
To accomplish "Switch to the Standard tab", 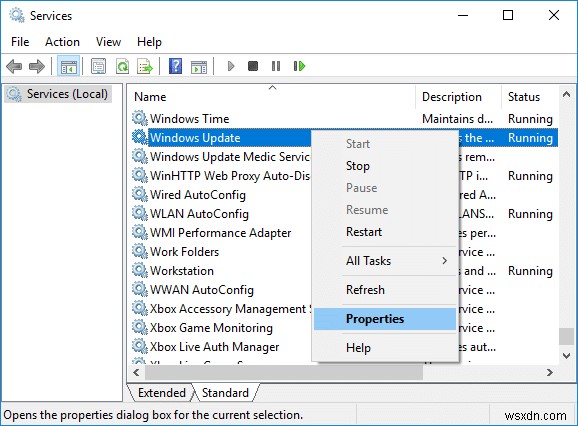I will (x=225, y=393).
